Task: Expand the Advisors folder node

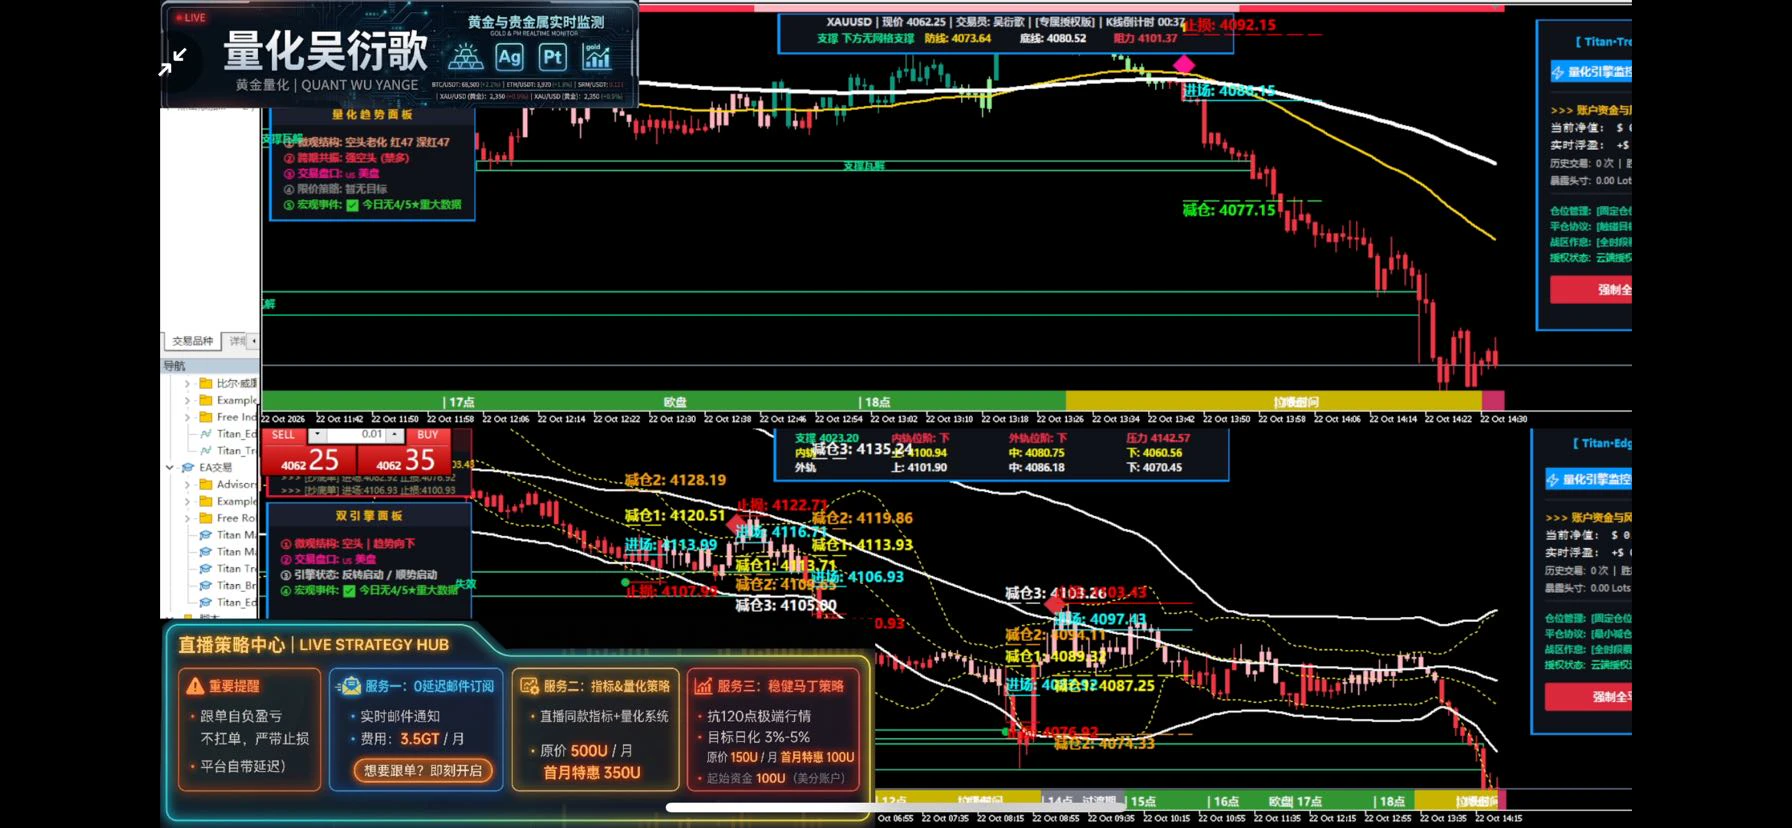Action: (187, 484)
